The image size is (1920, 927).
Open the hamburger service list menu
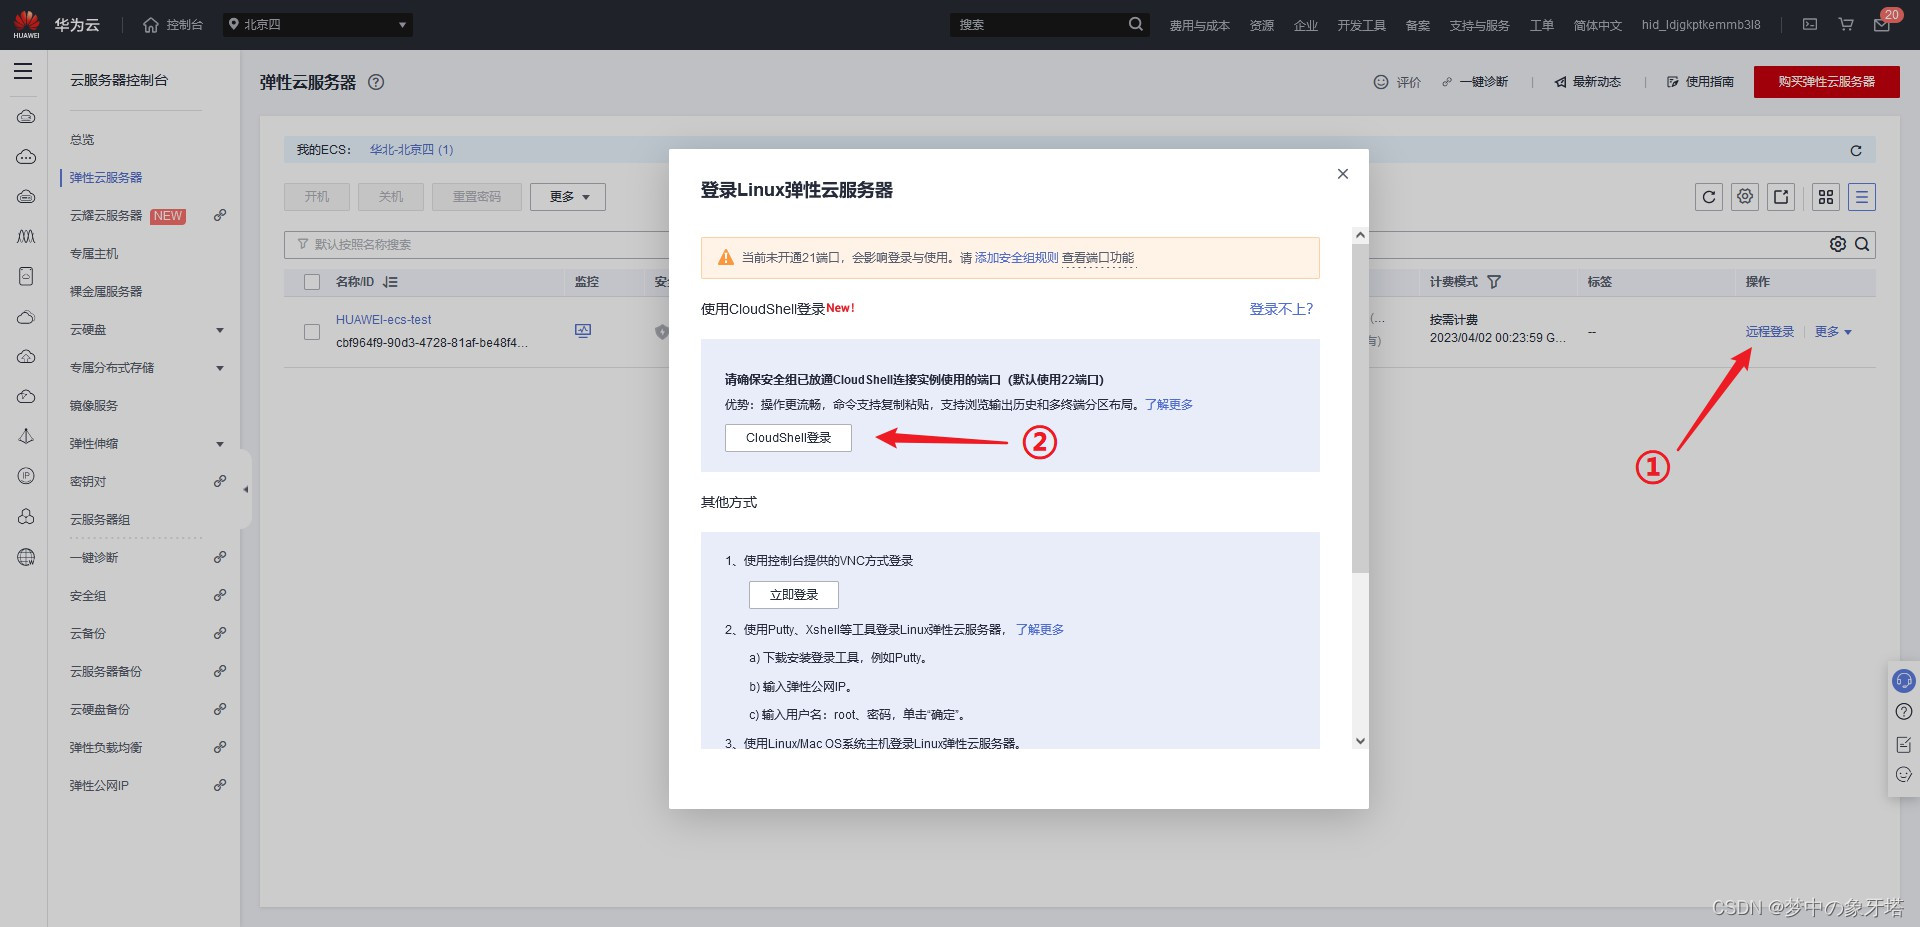point(23,71)
